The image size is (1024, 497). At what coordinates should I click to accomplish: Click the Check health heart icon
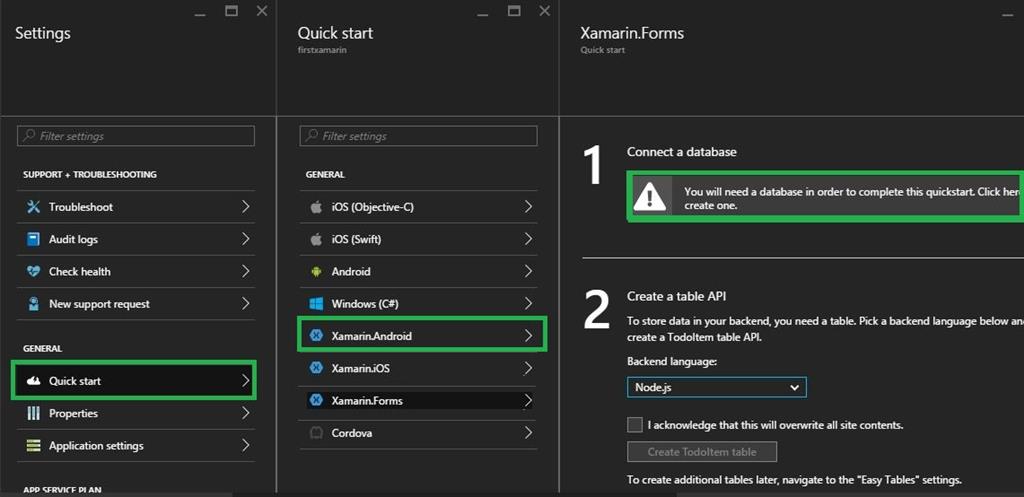pos(33,271)
